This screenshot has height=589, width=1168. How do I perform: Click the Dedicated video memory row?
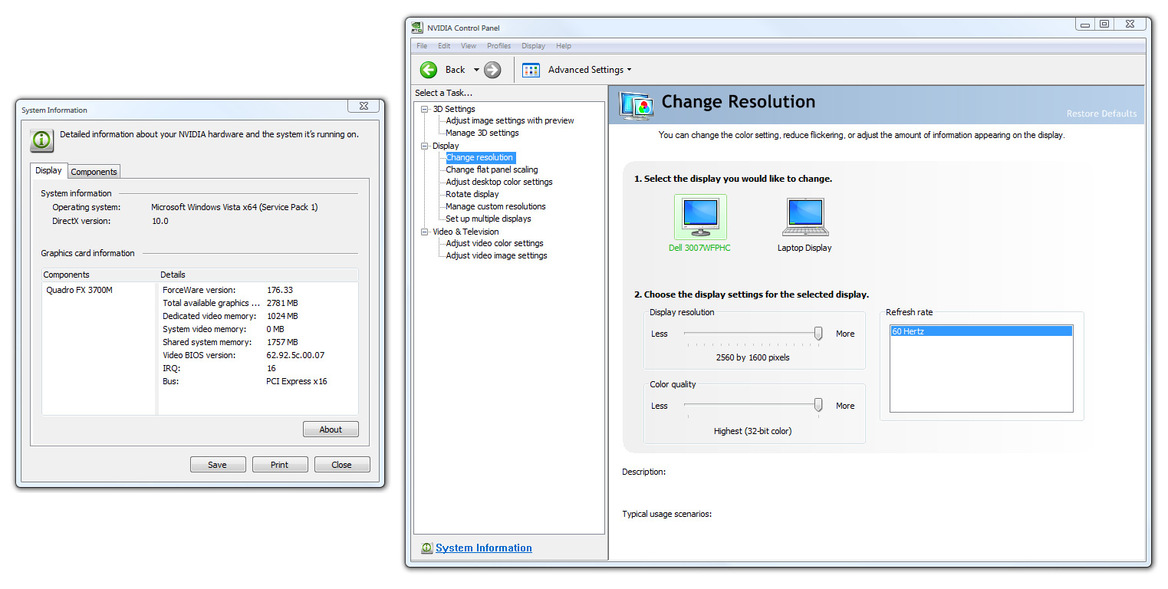pyautogui.click(x=258, y=316)
